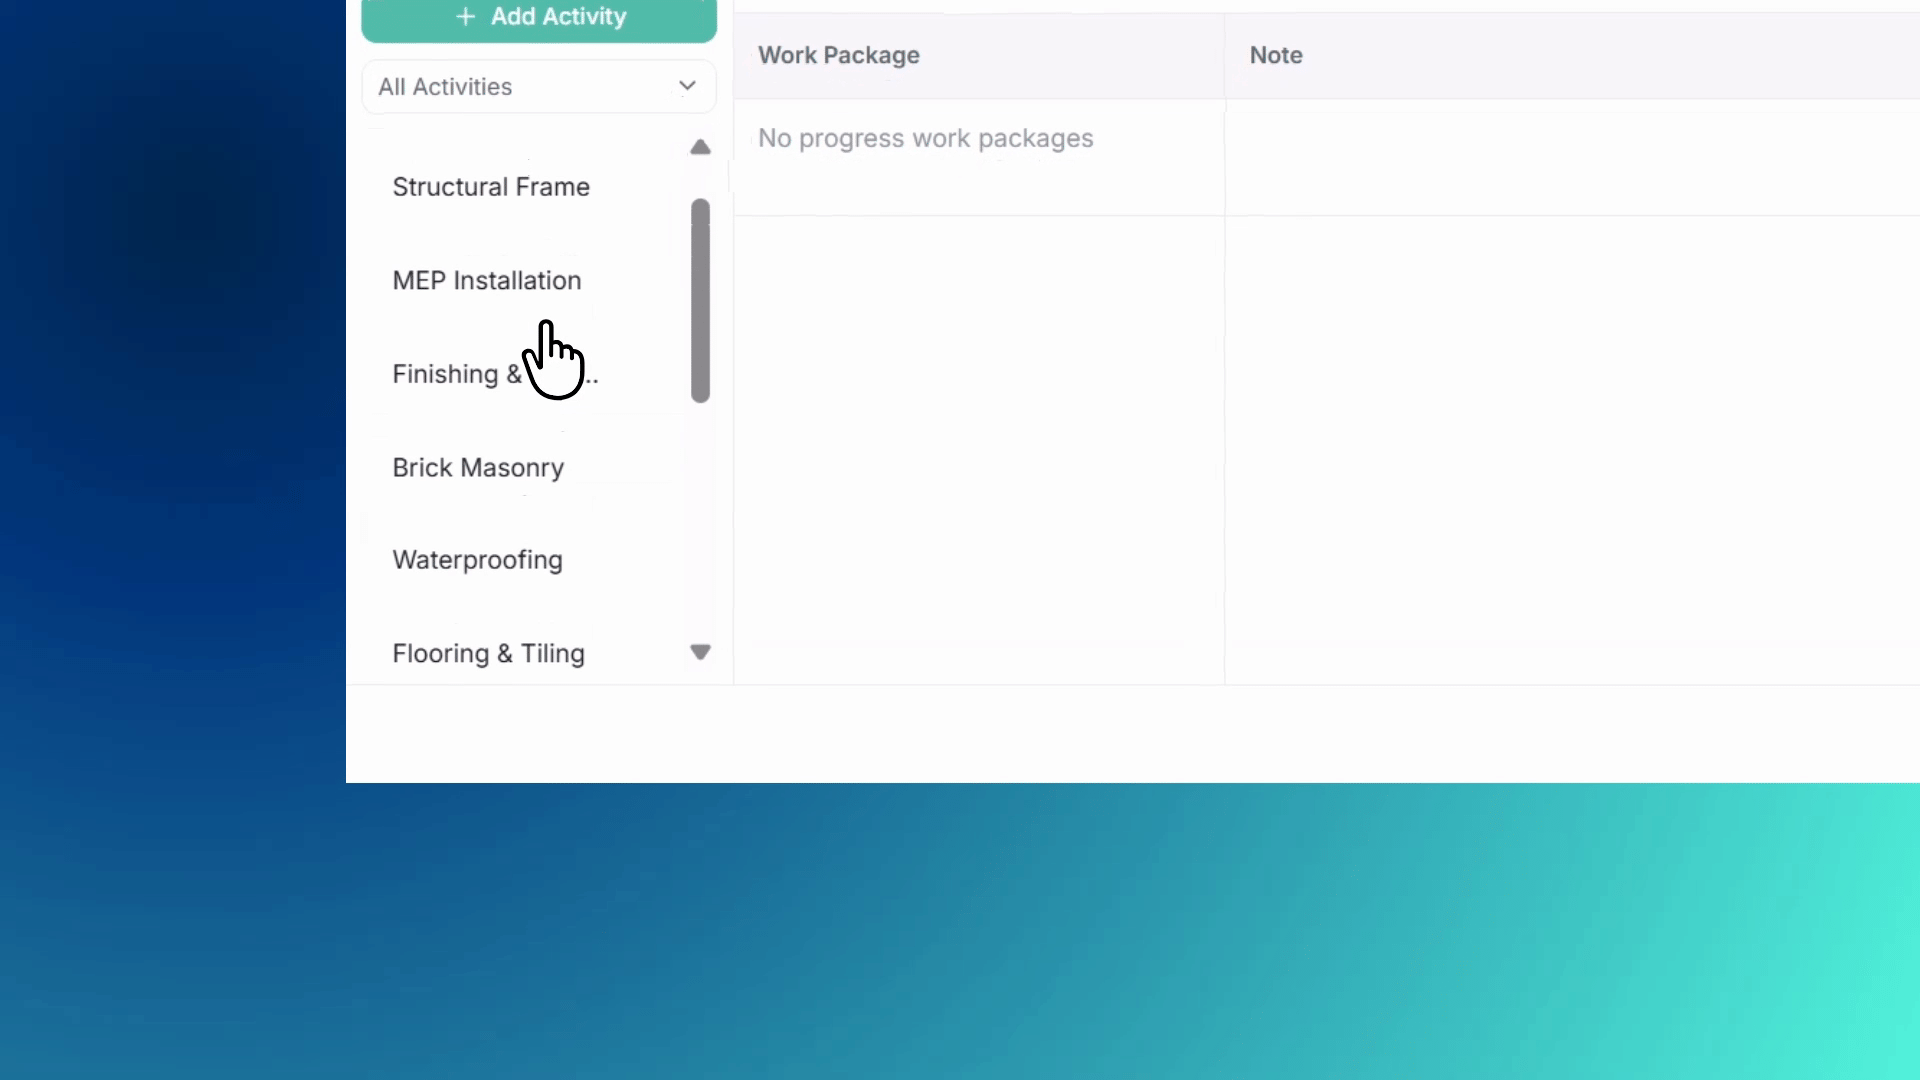Click the activity list scroll-up arrow

point(700,148)
